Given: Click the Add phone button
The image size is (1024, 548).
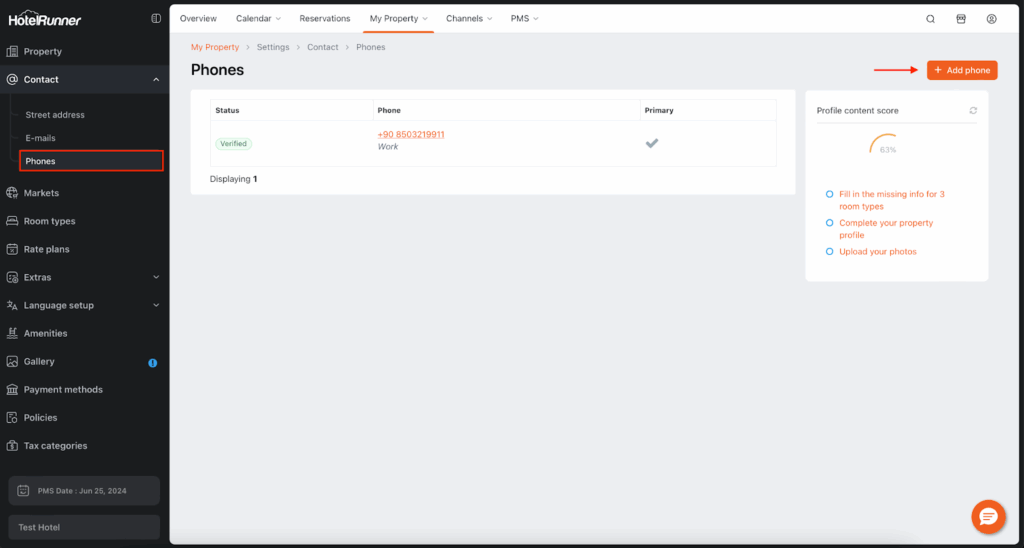Looking at the screenshot, I should pos(961,70).
